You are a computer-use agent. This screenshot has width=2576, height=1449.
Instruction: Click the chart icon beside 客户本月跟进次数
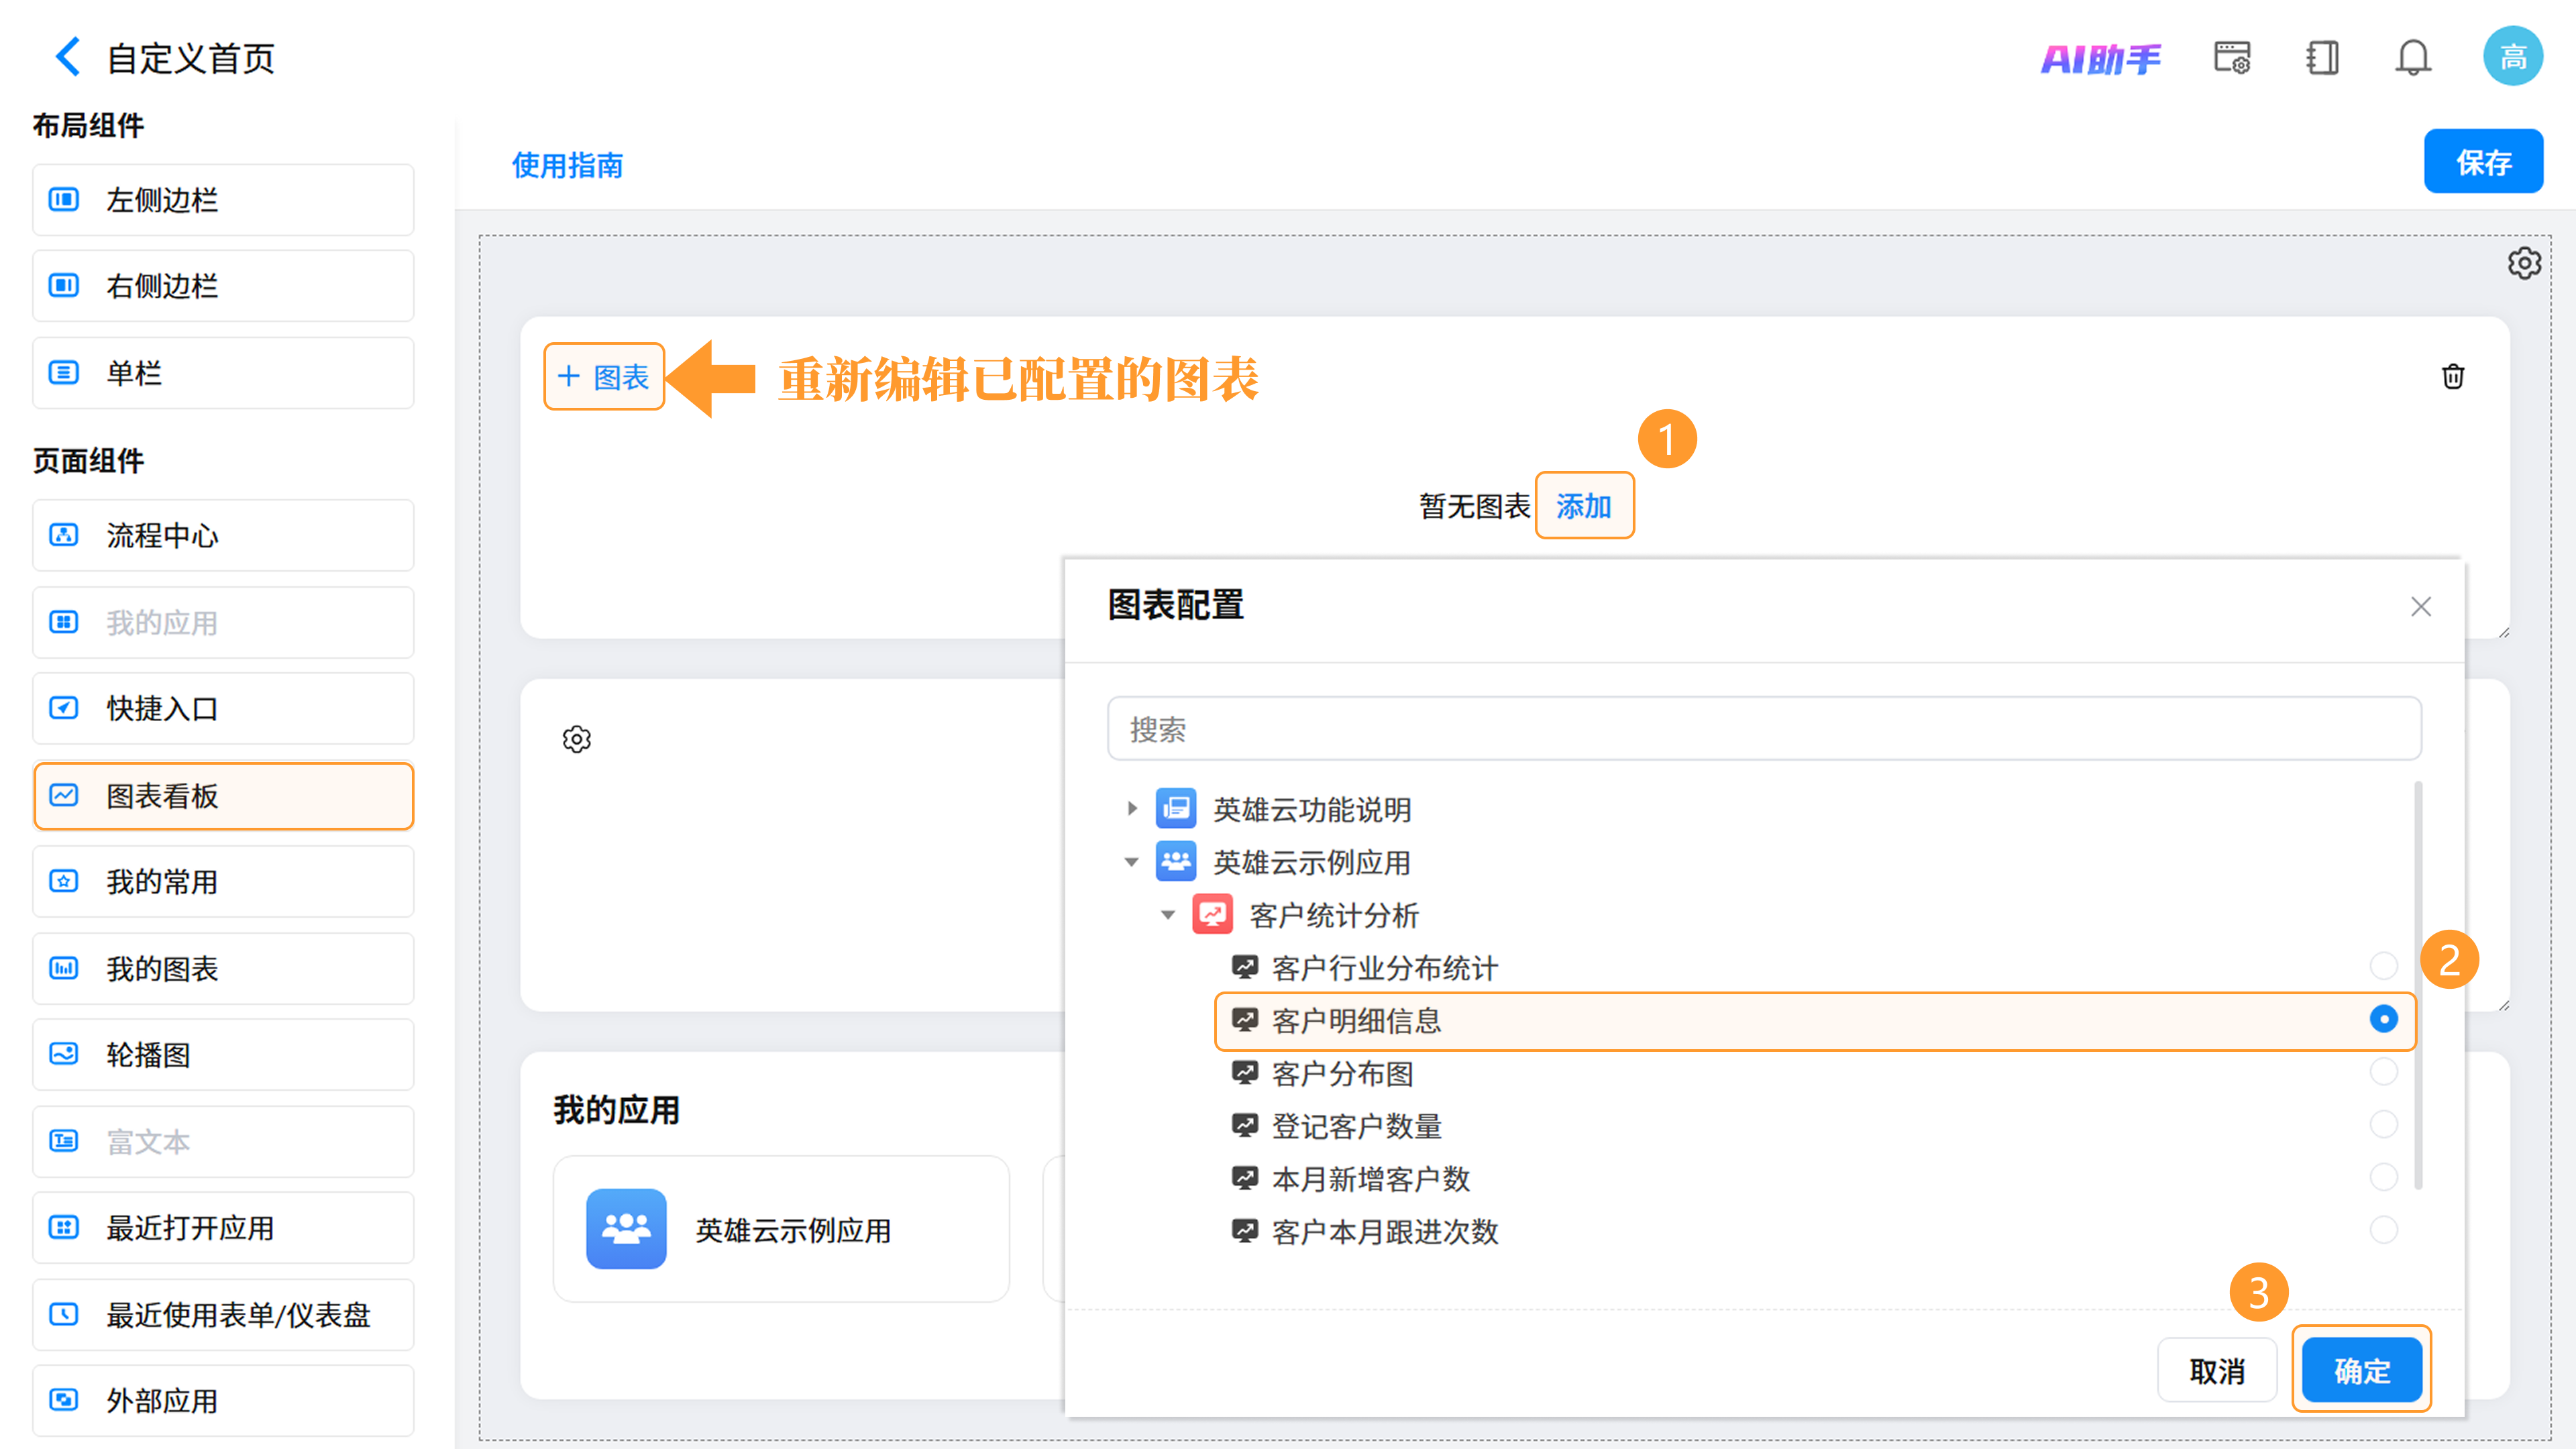tap(1244, 1231)
